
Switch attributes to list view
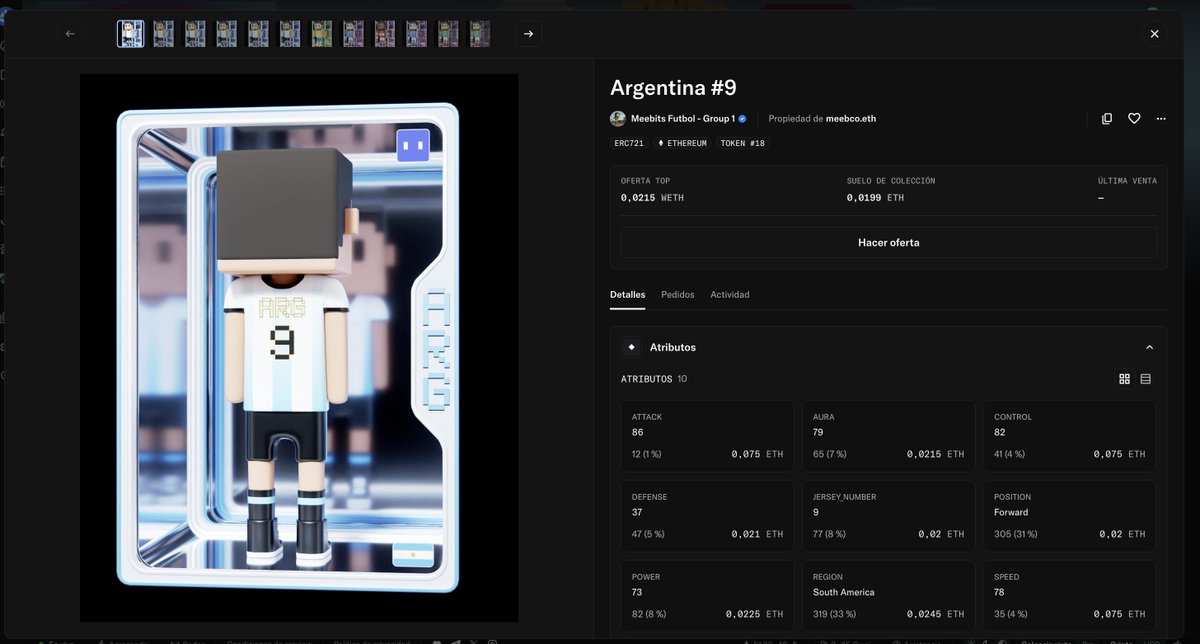tap(1146, 379)
